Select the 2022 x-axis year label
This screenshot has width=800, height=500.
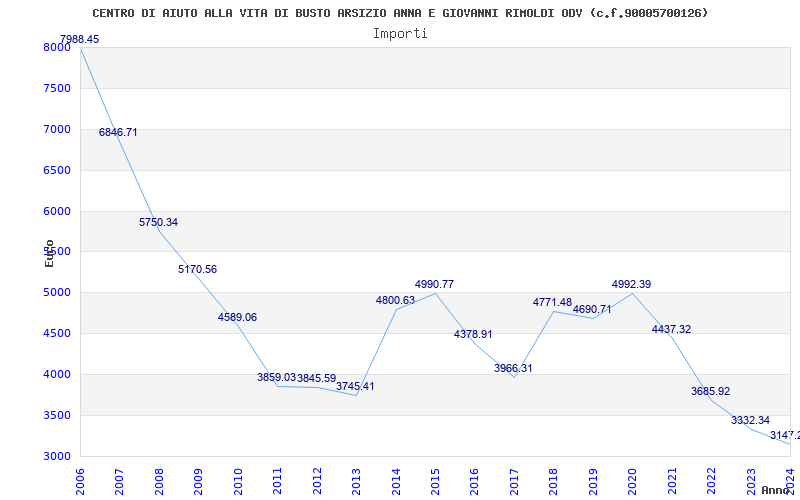tap(712, 481)
